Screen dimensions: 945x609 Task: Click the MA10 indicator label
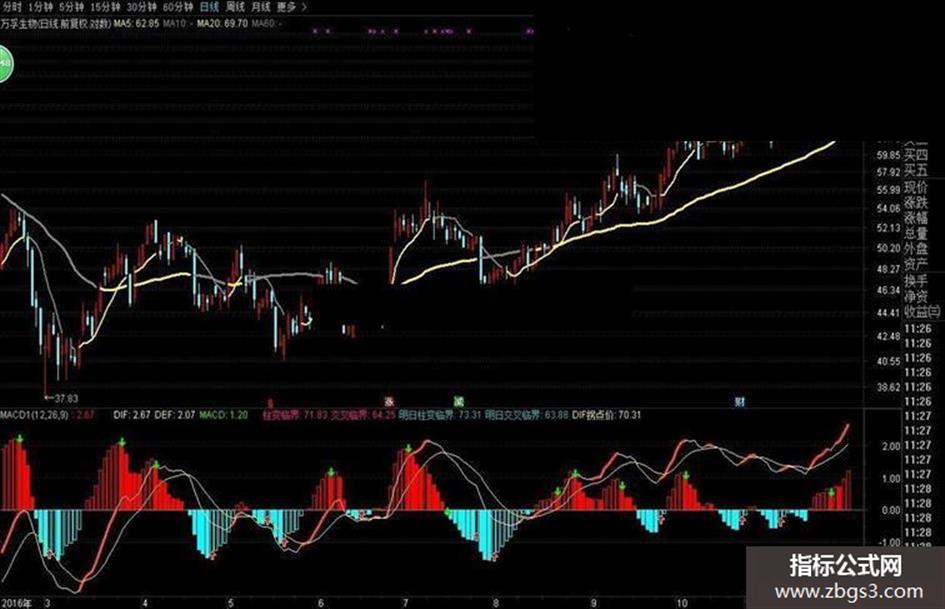177,24
